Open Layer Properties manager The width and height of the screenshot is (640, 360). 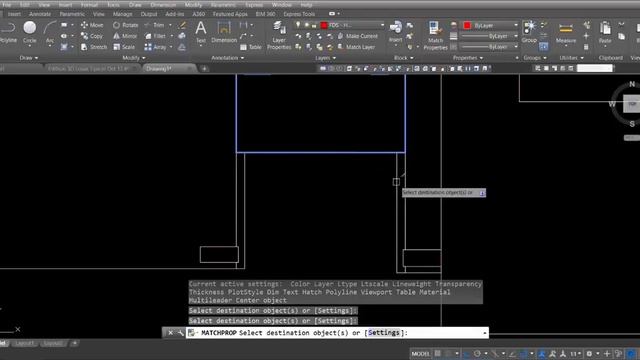coord(279,36)
